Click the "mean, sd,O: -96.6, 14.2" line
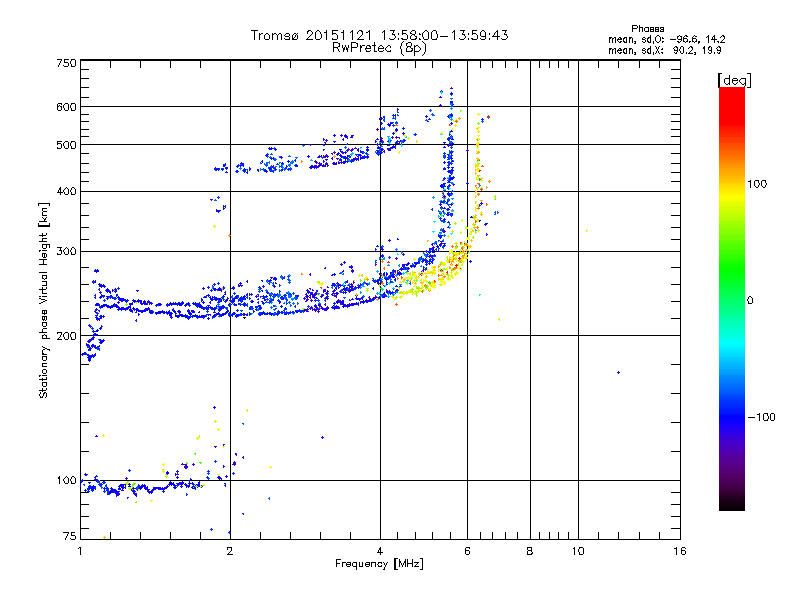Screen dimensions: 800x600 click(x=666, y=39)
